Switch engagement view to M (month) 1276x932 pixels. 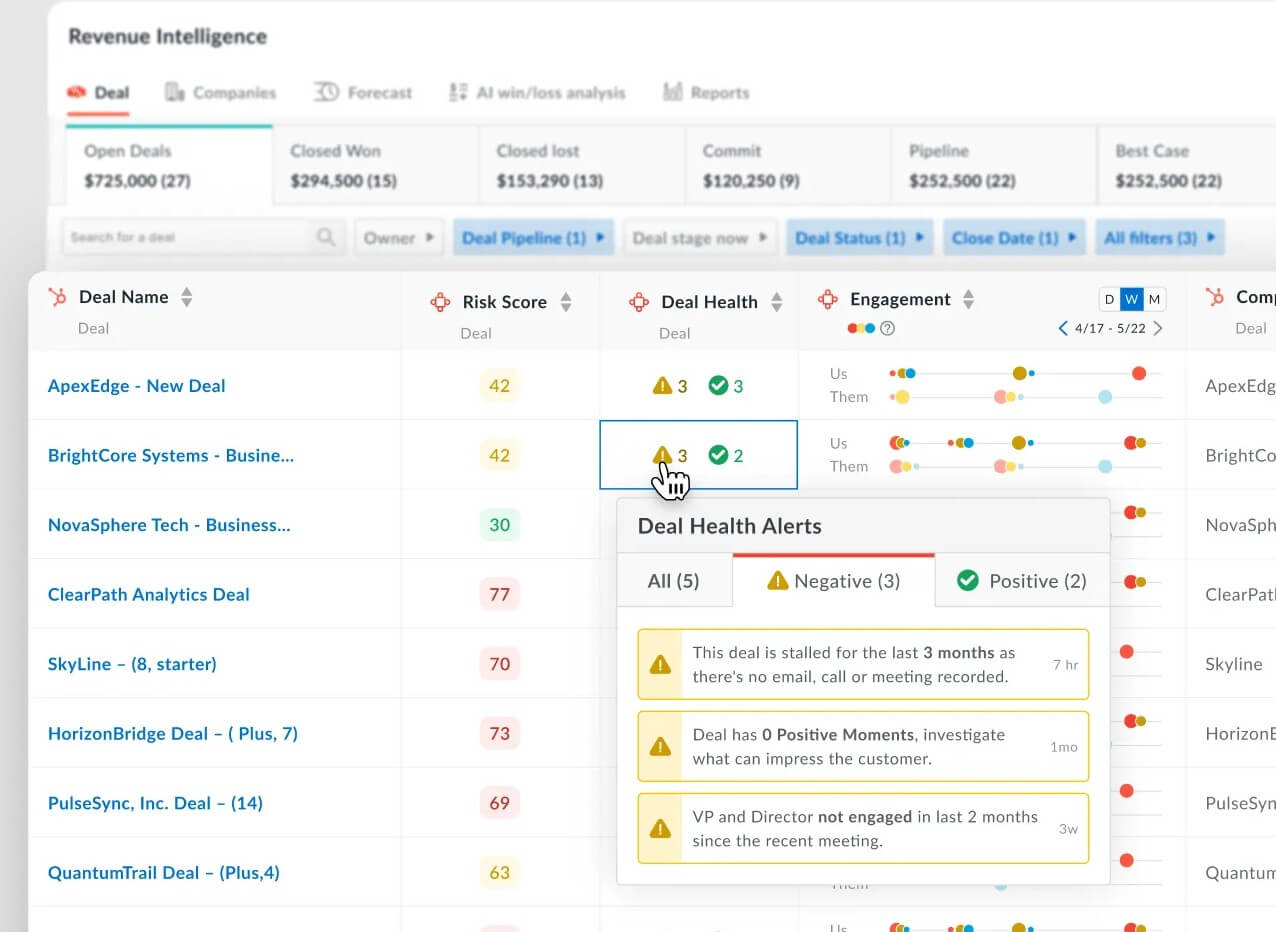pyautogui.click(x=1155, y=299)
